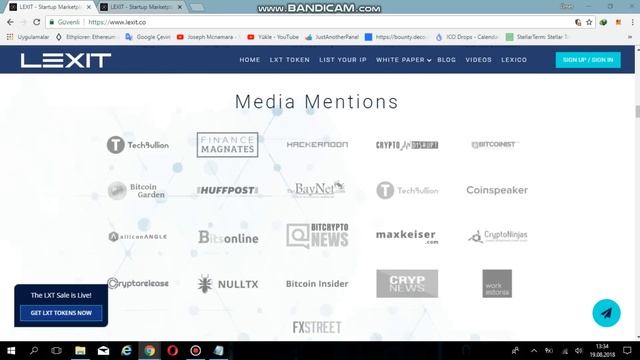Open Windows taskbar search

tap(34, 351)
